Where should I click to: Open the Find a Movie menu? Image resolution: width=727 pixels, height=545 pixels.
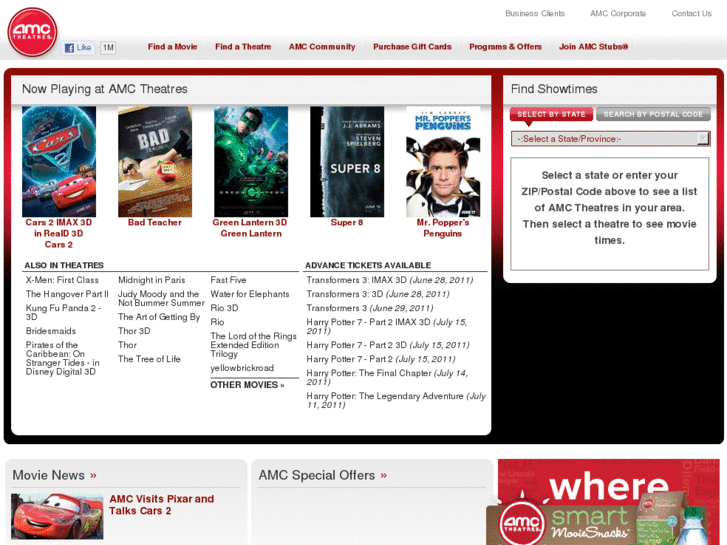click(172, 46)
